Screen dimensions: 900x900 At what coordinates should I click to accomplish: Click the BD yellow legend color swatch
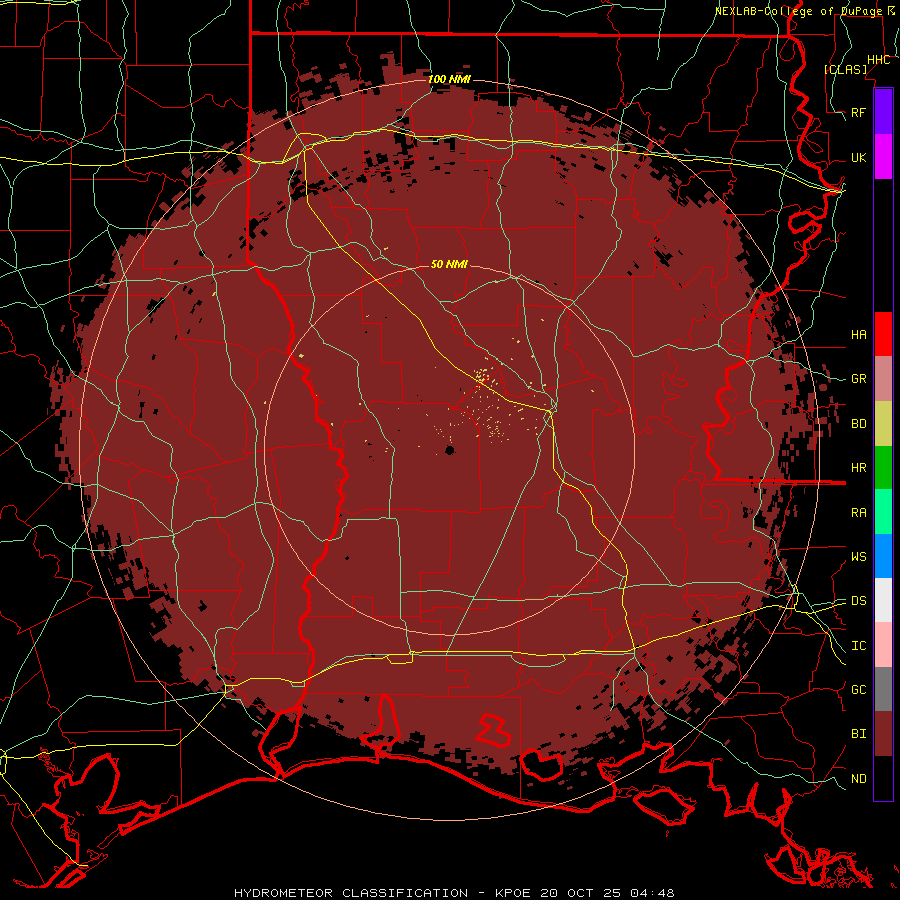[883, 424]
